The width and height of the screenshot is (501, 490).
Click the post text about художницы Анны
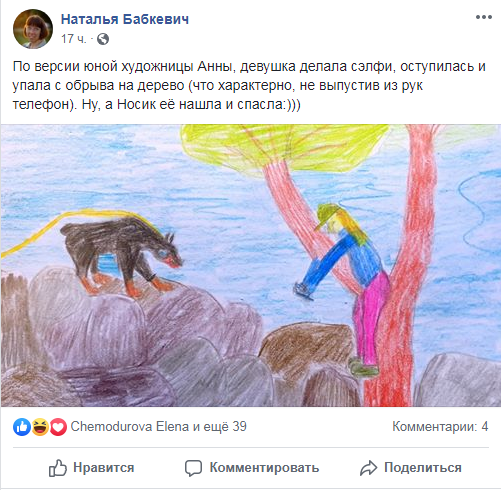coord(249,85)
